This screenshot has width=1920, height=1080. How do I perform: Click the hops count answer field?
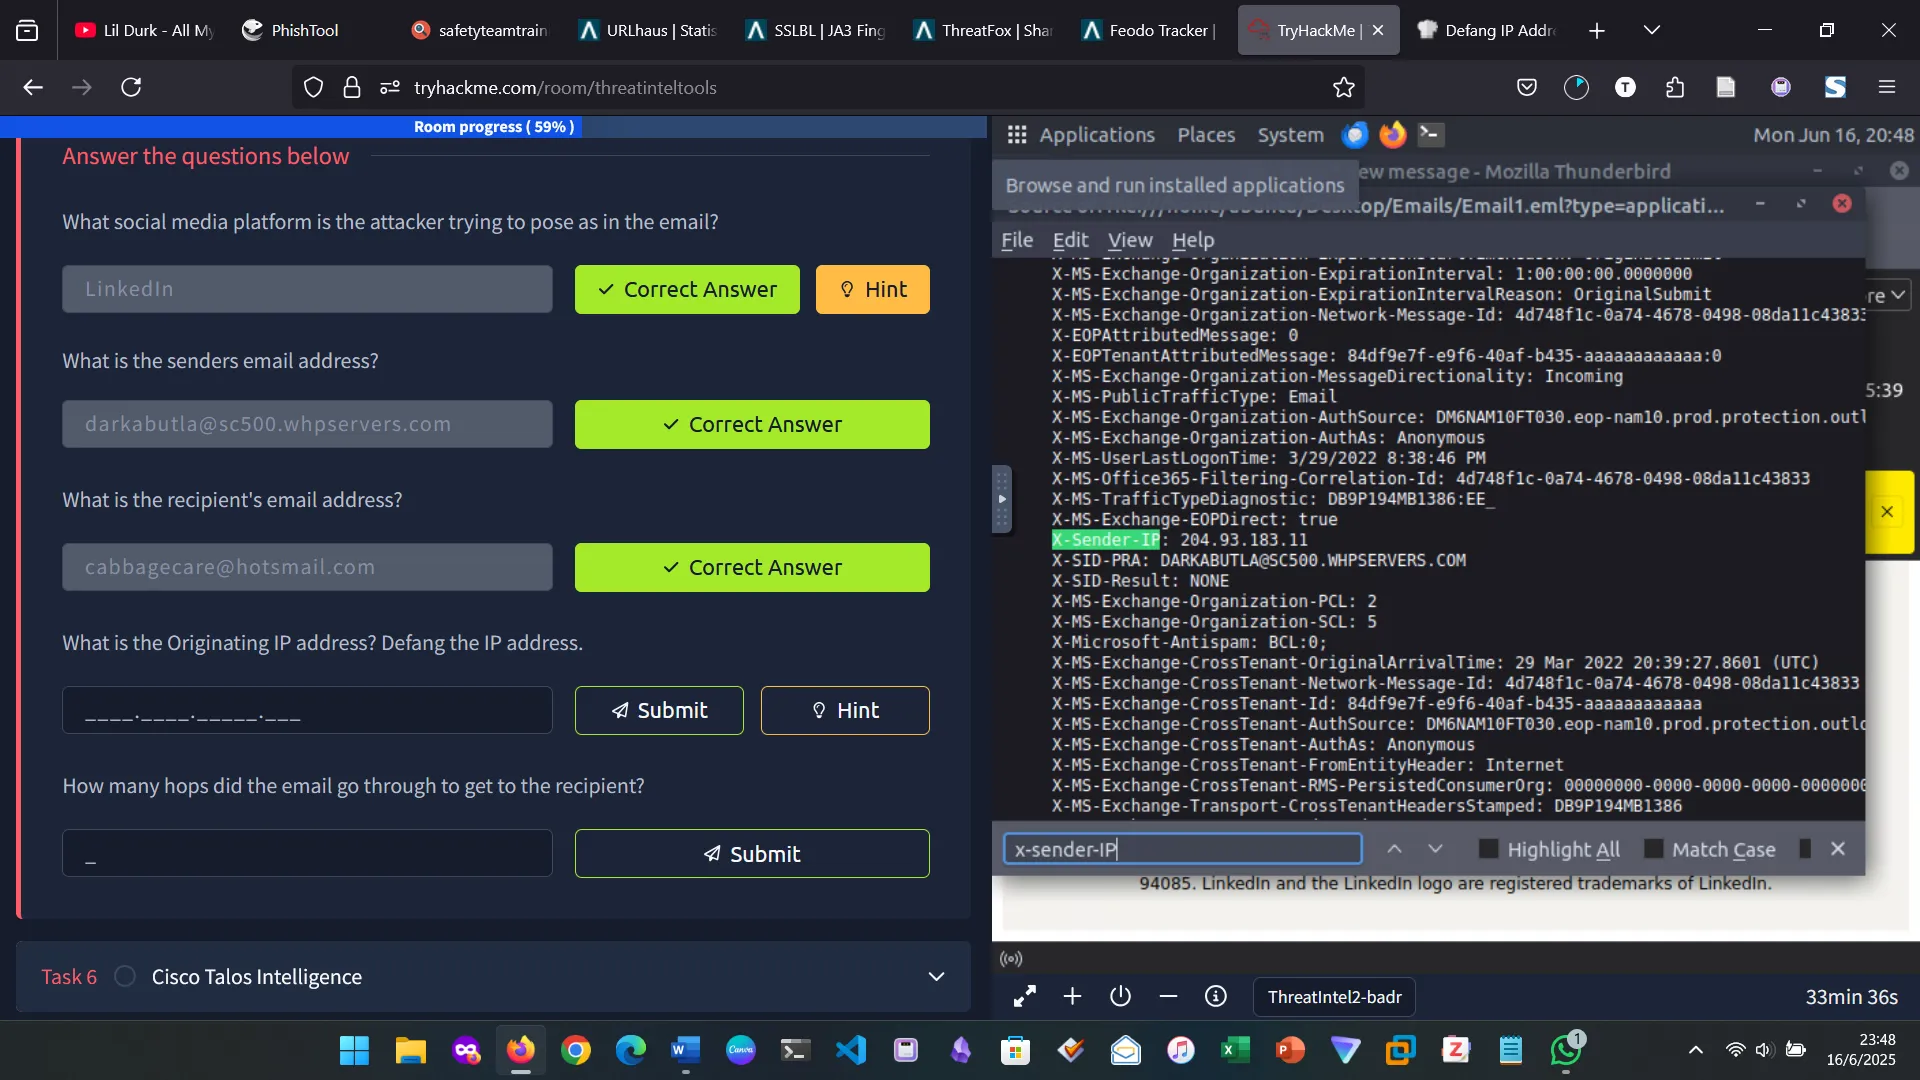pos(307,853)
